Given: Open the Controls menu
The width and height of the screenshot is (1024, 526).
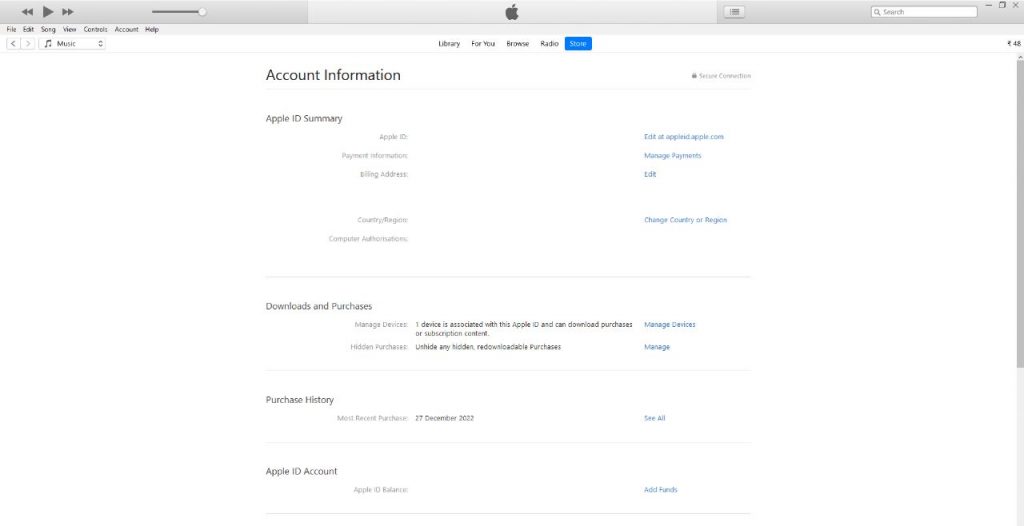Looking at the screenshot, I should coord(95,29).
